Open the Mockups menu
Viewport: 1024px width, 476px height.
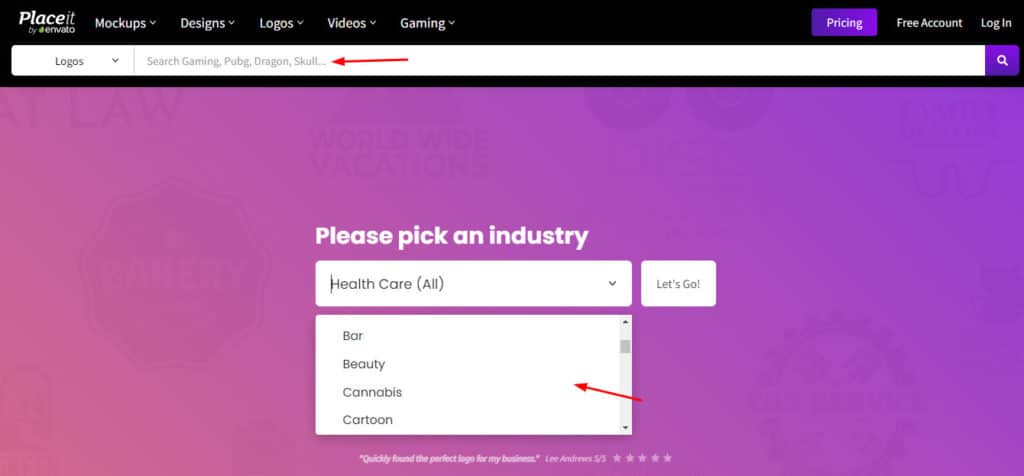(125, 23)
